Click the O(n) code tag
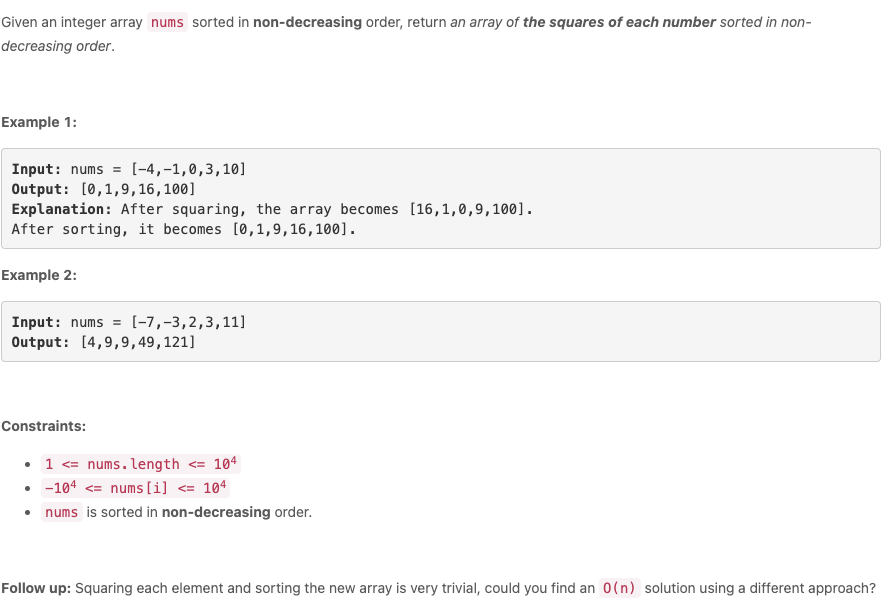 (620, 588)
